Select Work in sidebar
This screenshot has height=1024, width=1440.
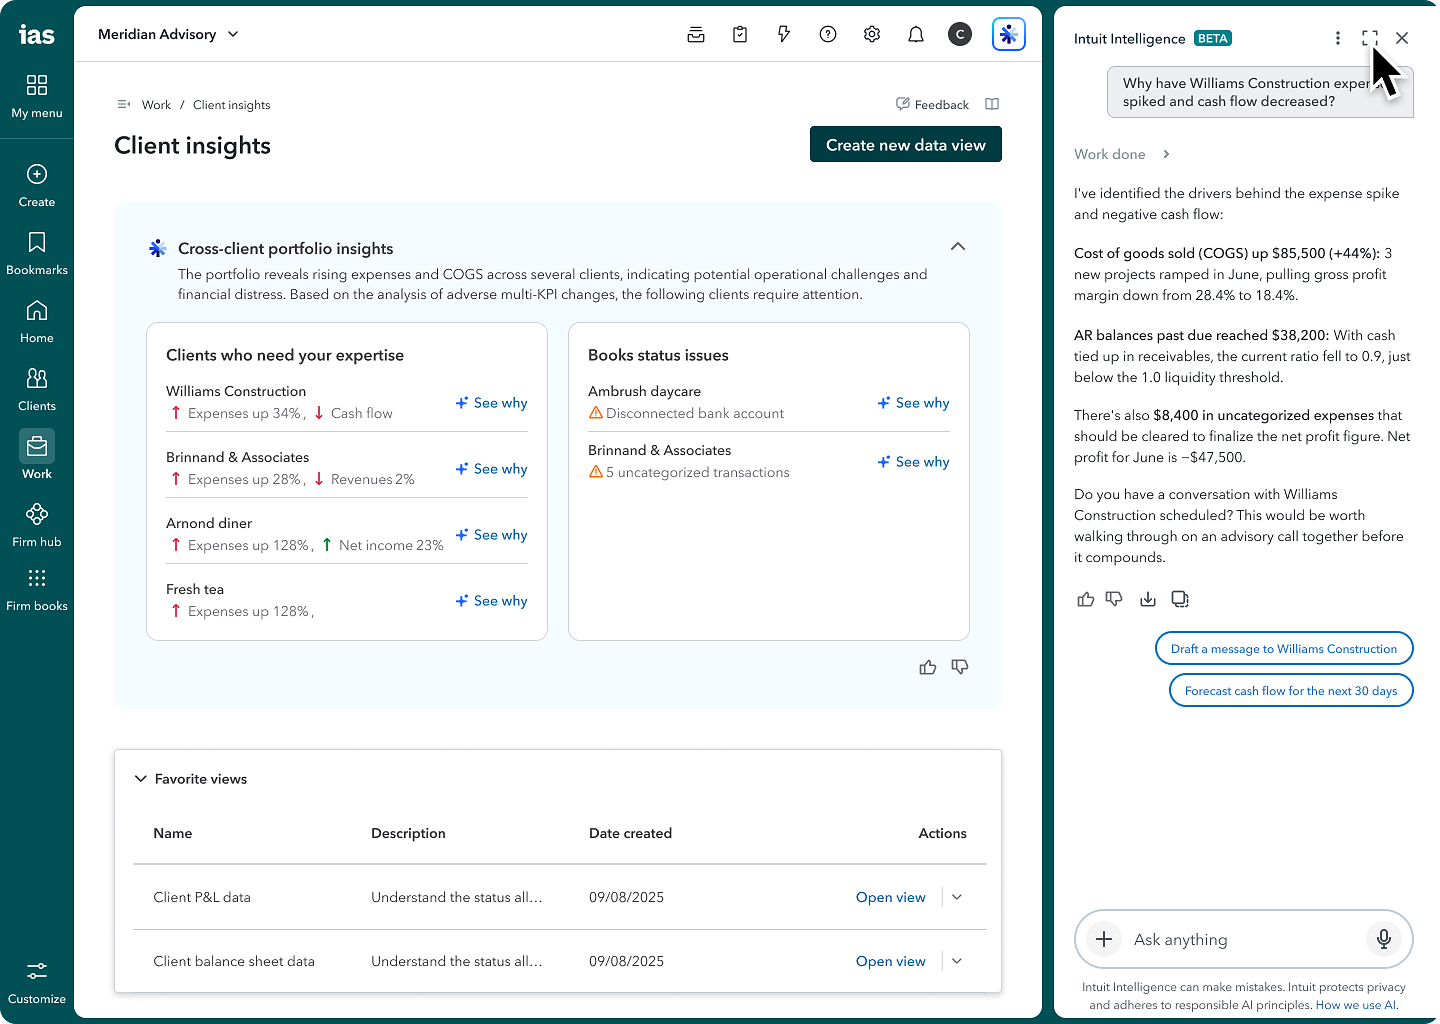(37, 456)
